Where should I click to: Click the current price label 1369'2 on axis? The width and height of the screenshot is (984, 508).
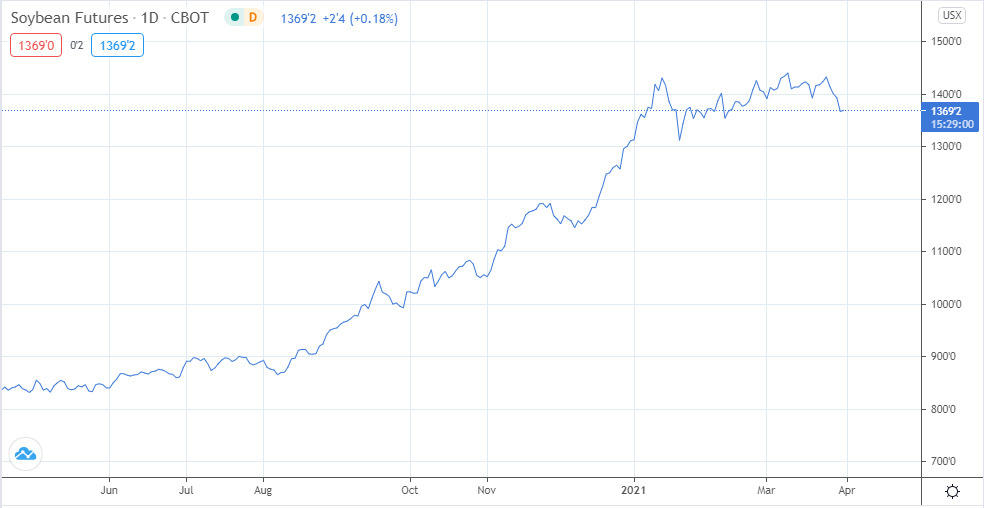point(946,111)
